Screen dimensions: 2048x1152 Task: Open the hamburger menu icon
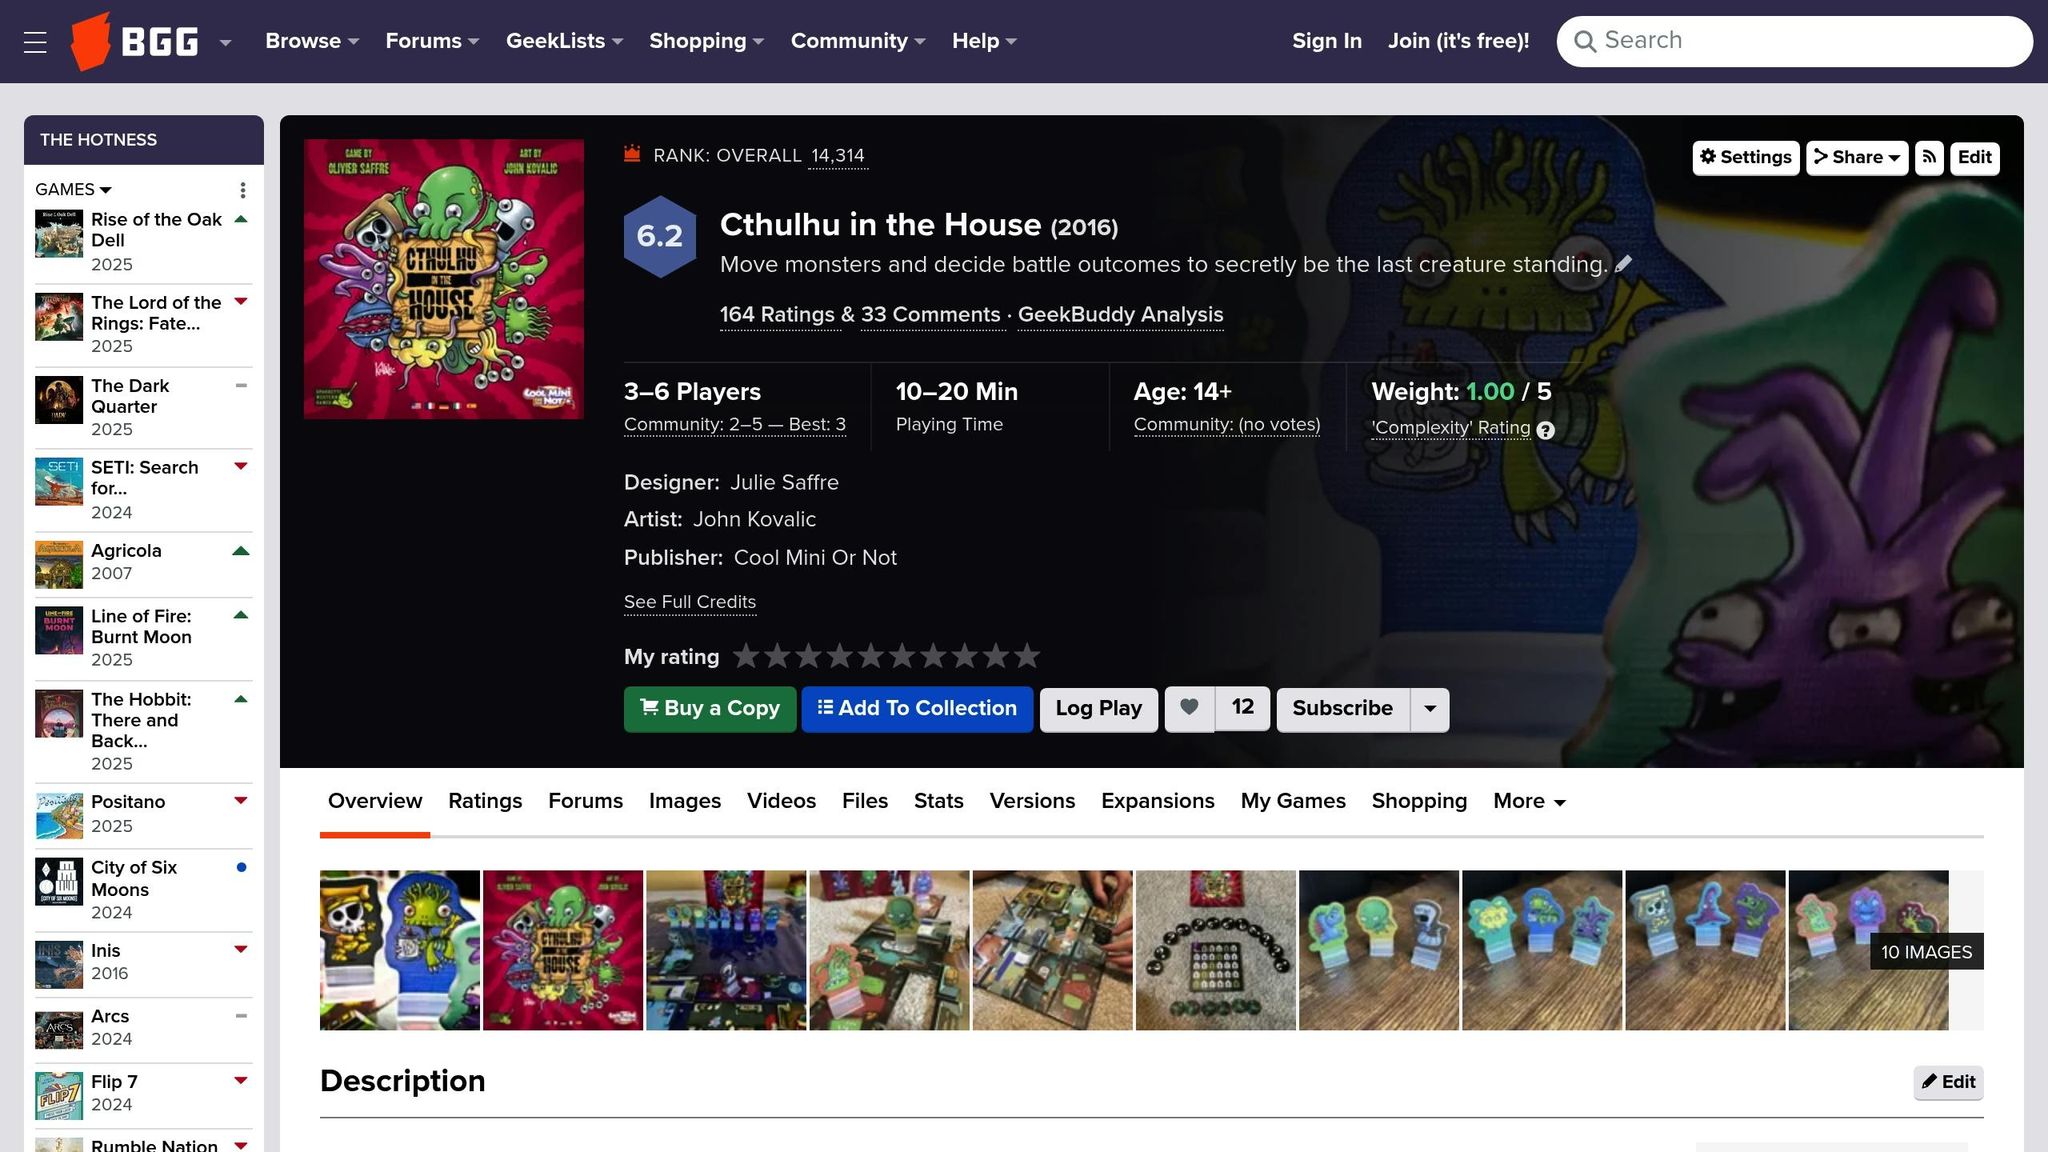[35, 42]
